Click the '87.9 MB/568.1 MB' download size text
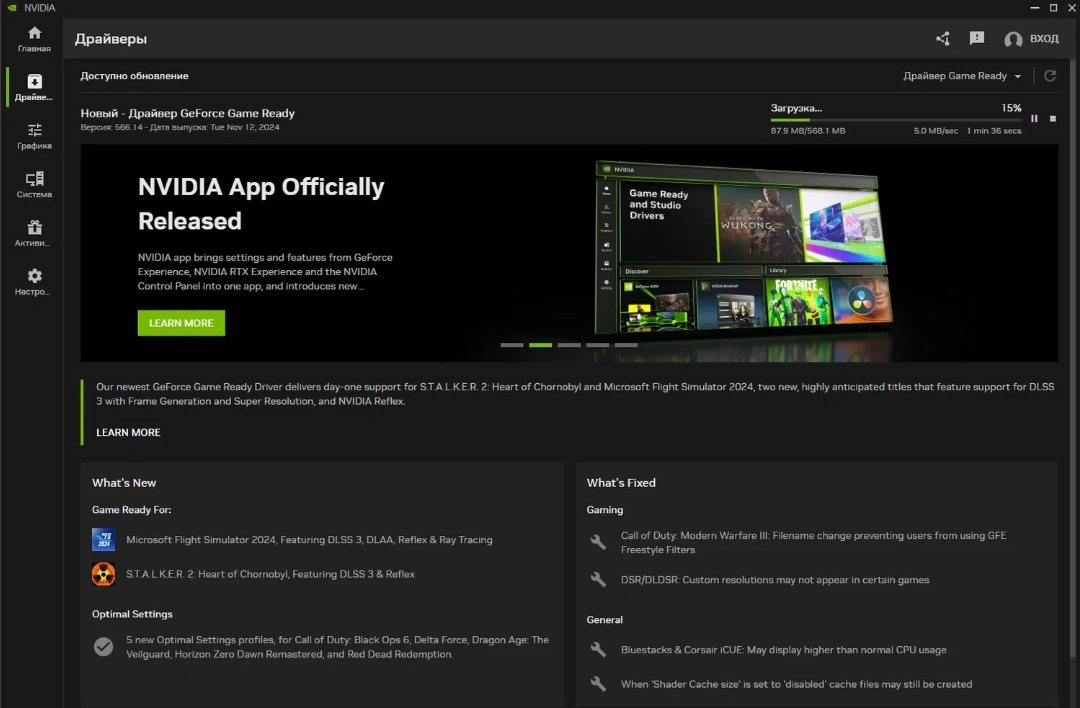 coord(808,131)
